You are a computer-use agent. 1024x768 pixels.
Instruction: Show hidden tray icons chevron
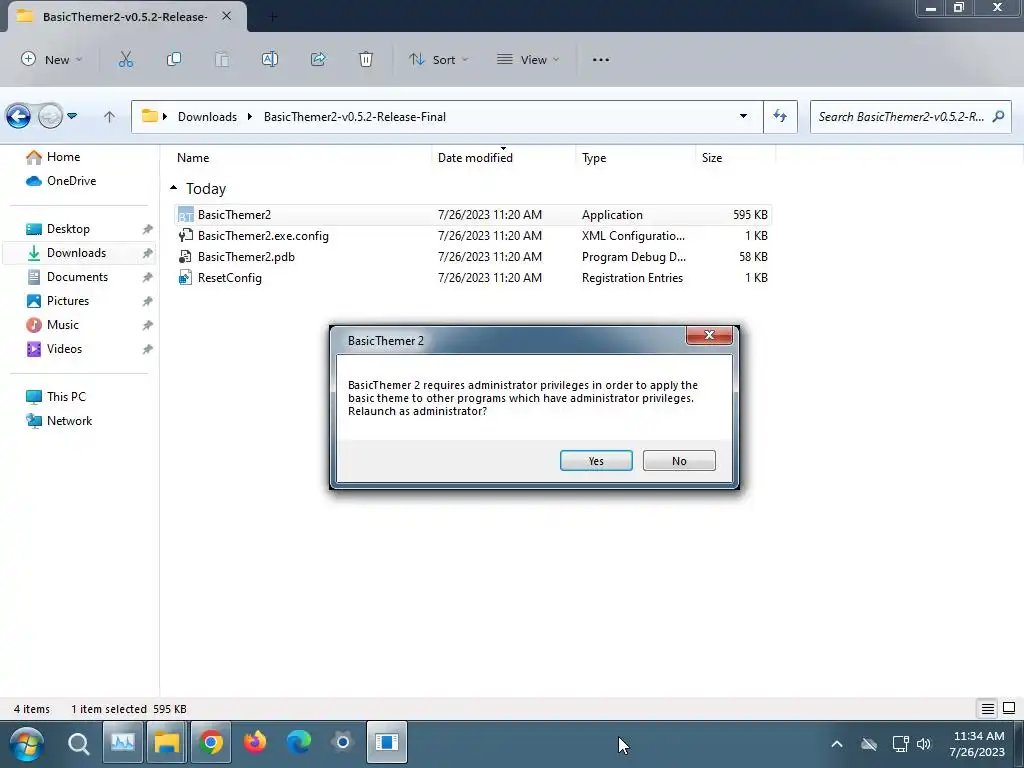[837, 744]
